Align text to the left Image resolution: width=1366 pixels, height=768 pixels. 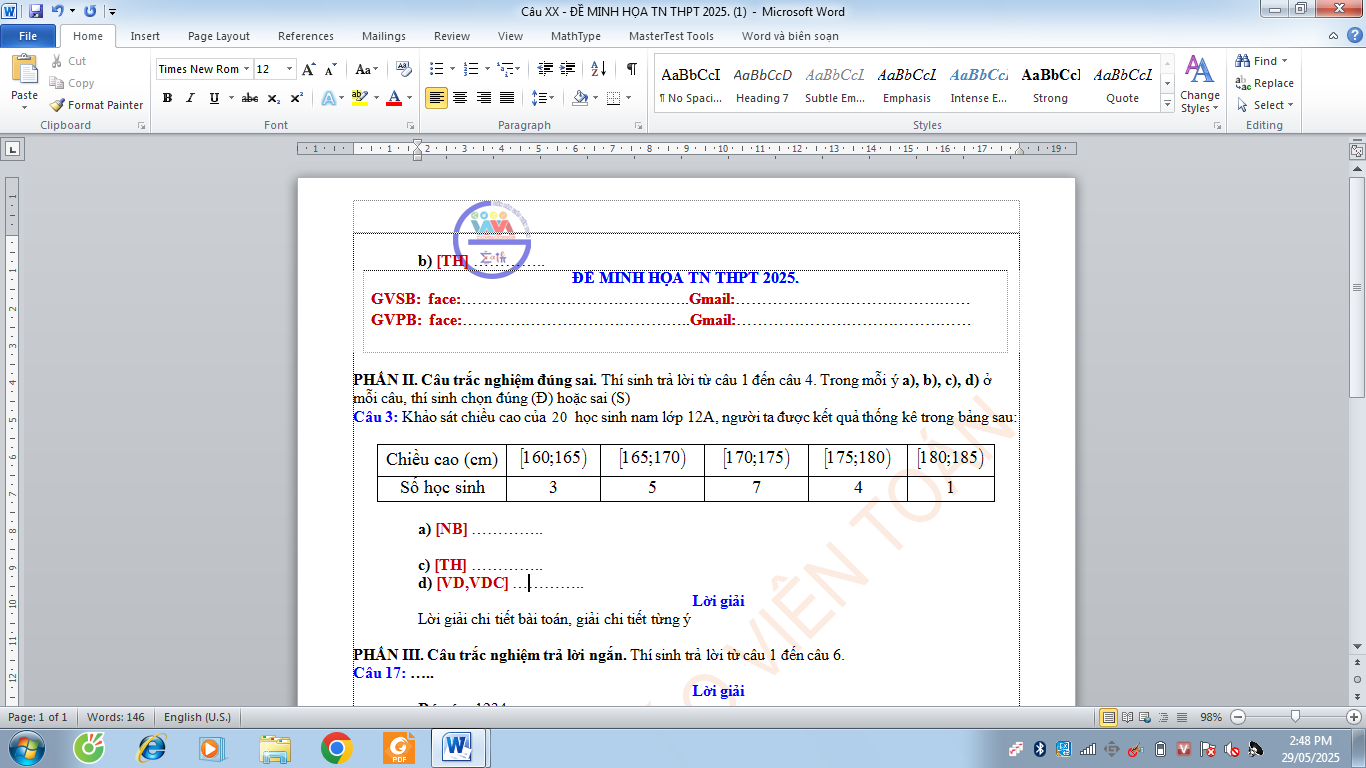click(436, 98)
